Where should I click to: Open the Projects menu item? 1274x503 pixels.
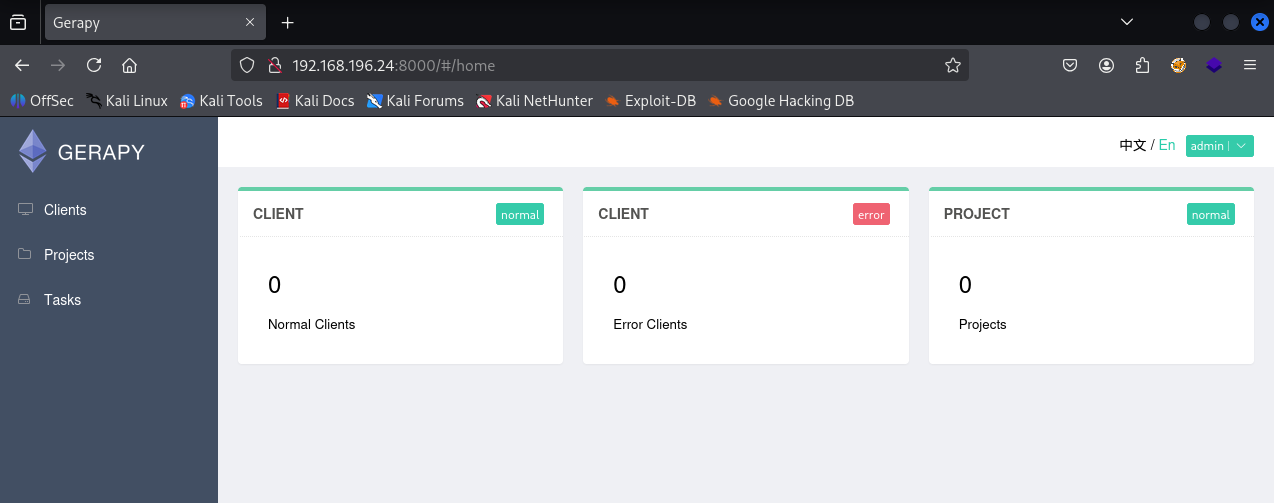coord(69,255)
